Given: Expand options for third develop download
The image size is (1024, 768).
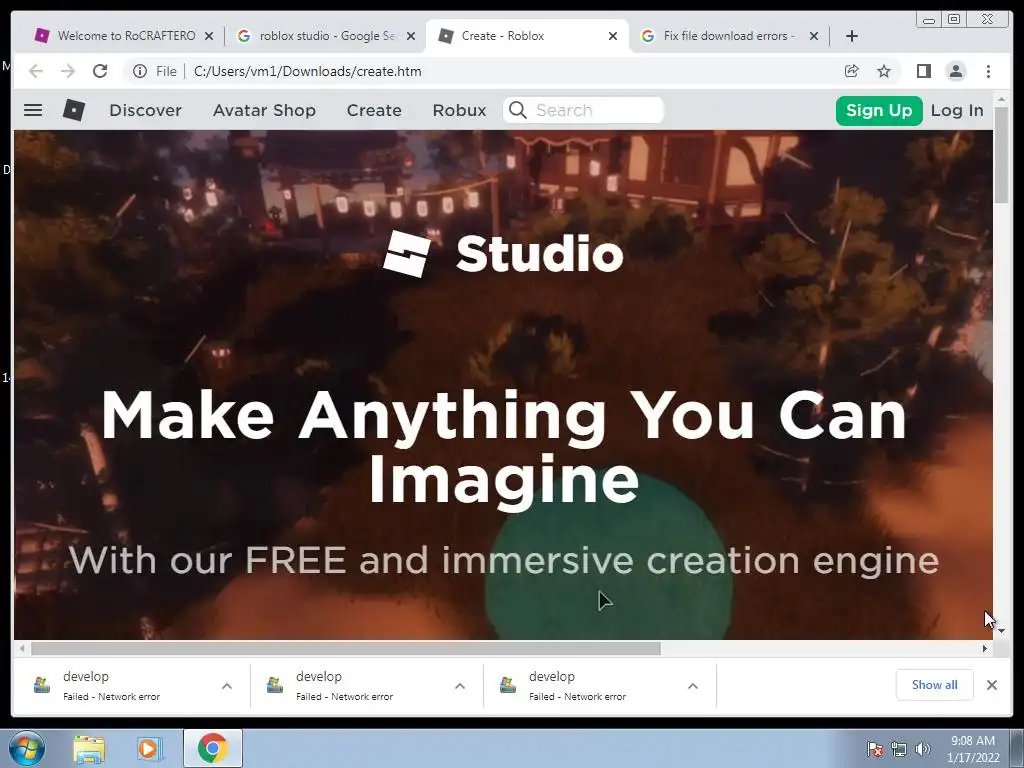Looking at the screenshot, I should [693, 686].
